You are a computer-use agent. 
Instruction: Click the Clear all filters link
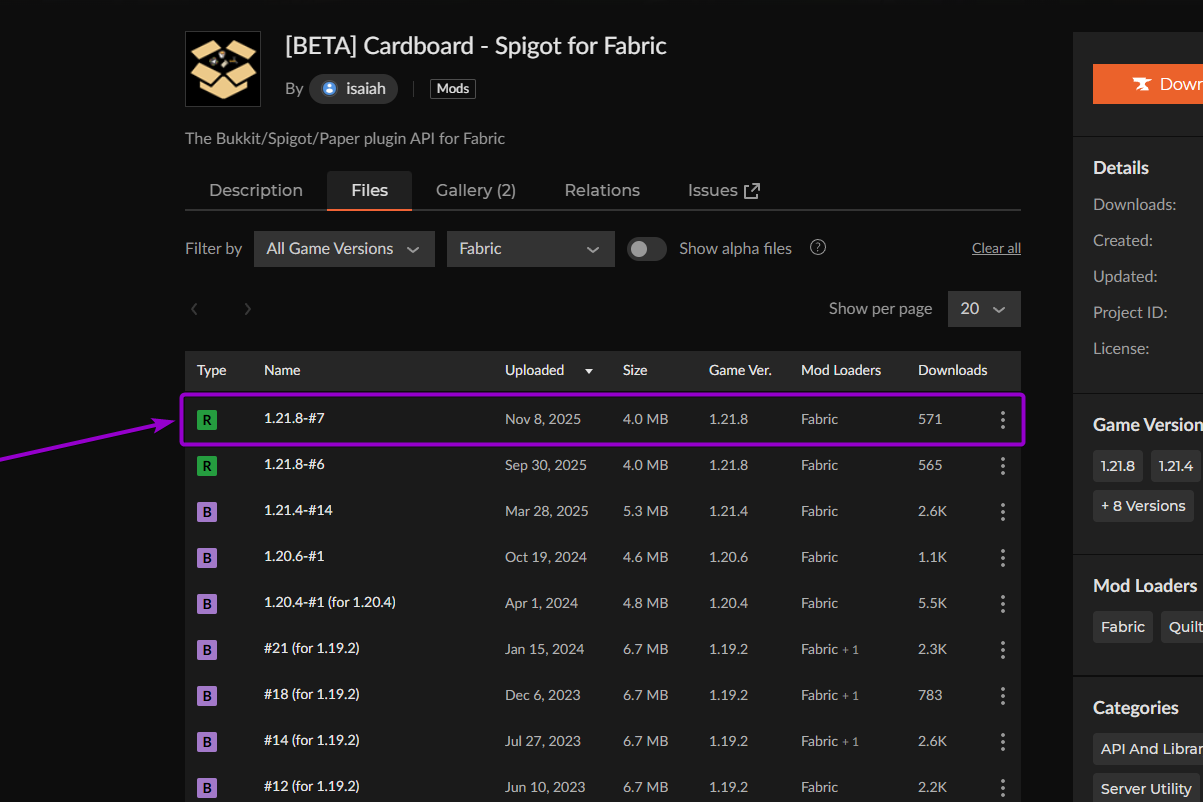pos(996,249)
